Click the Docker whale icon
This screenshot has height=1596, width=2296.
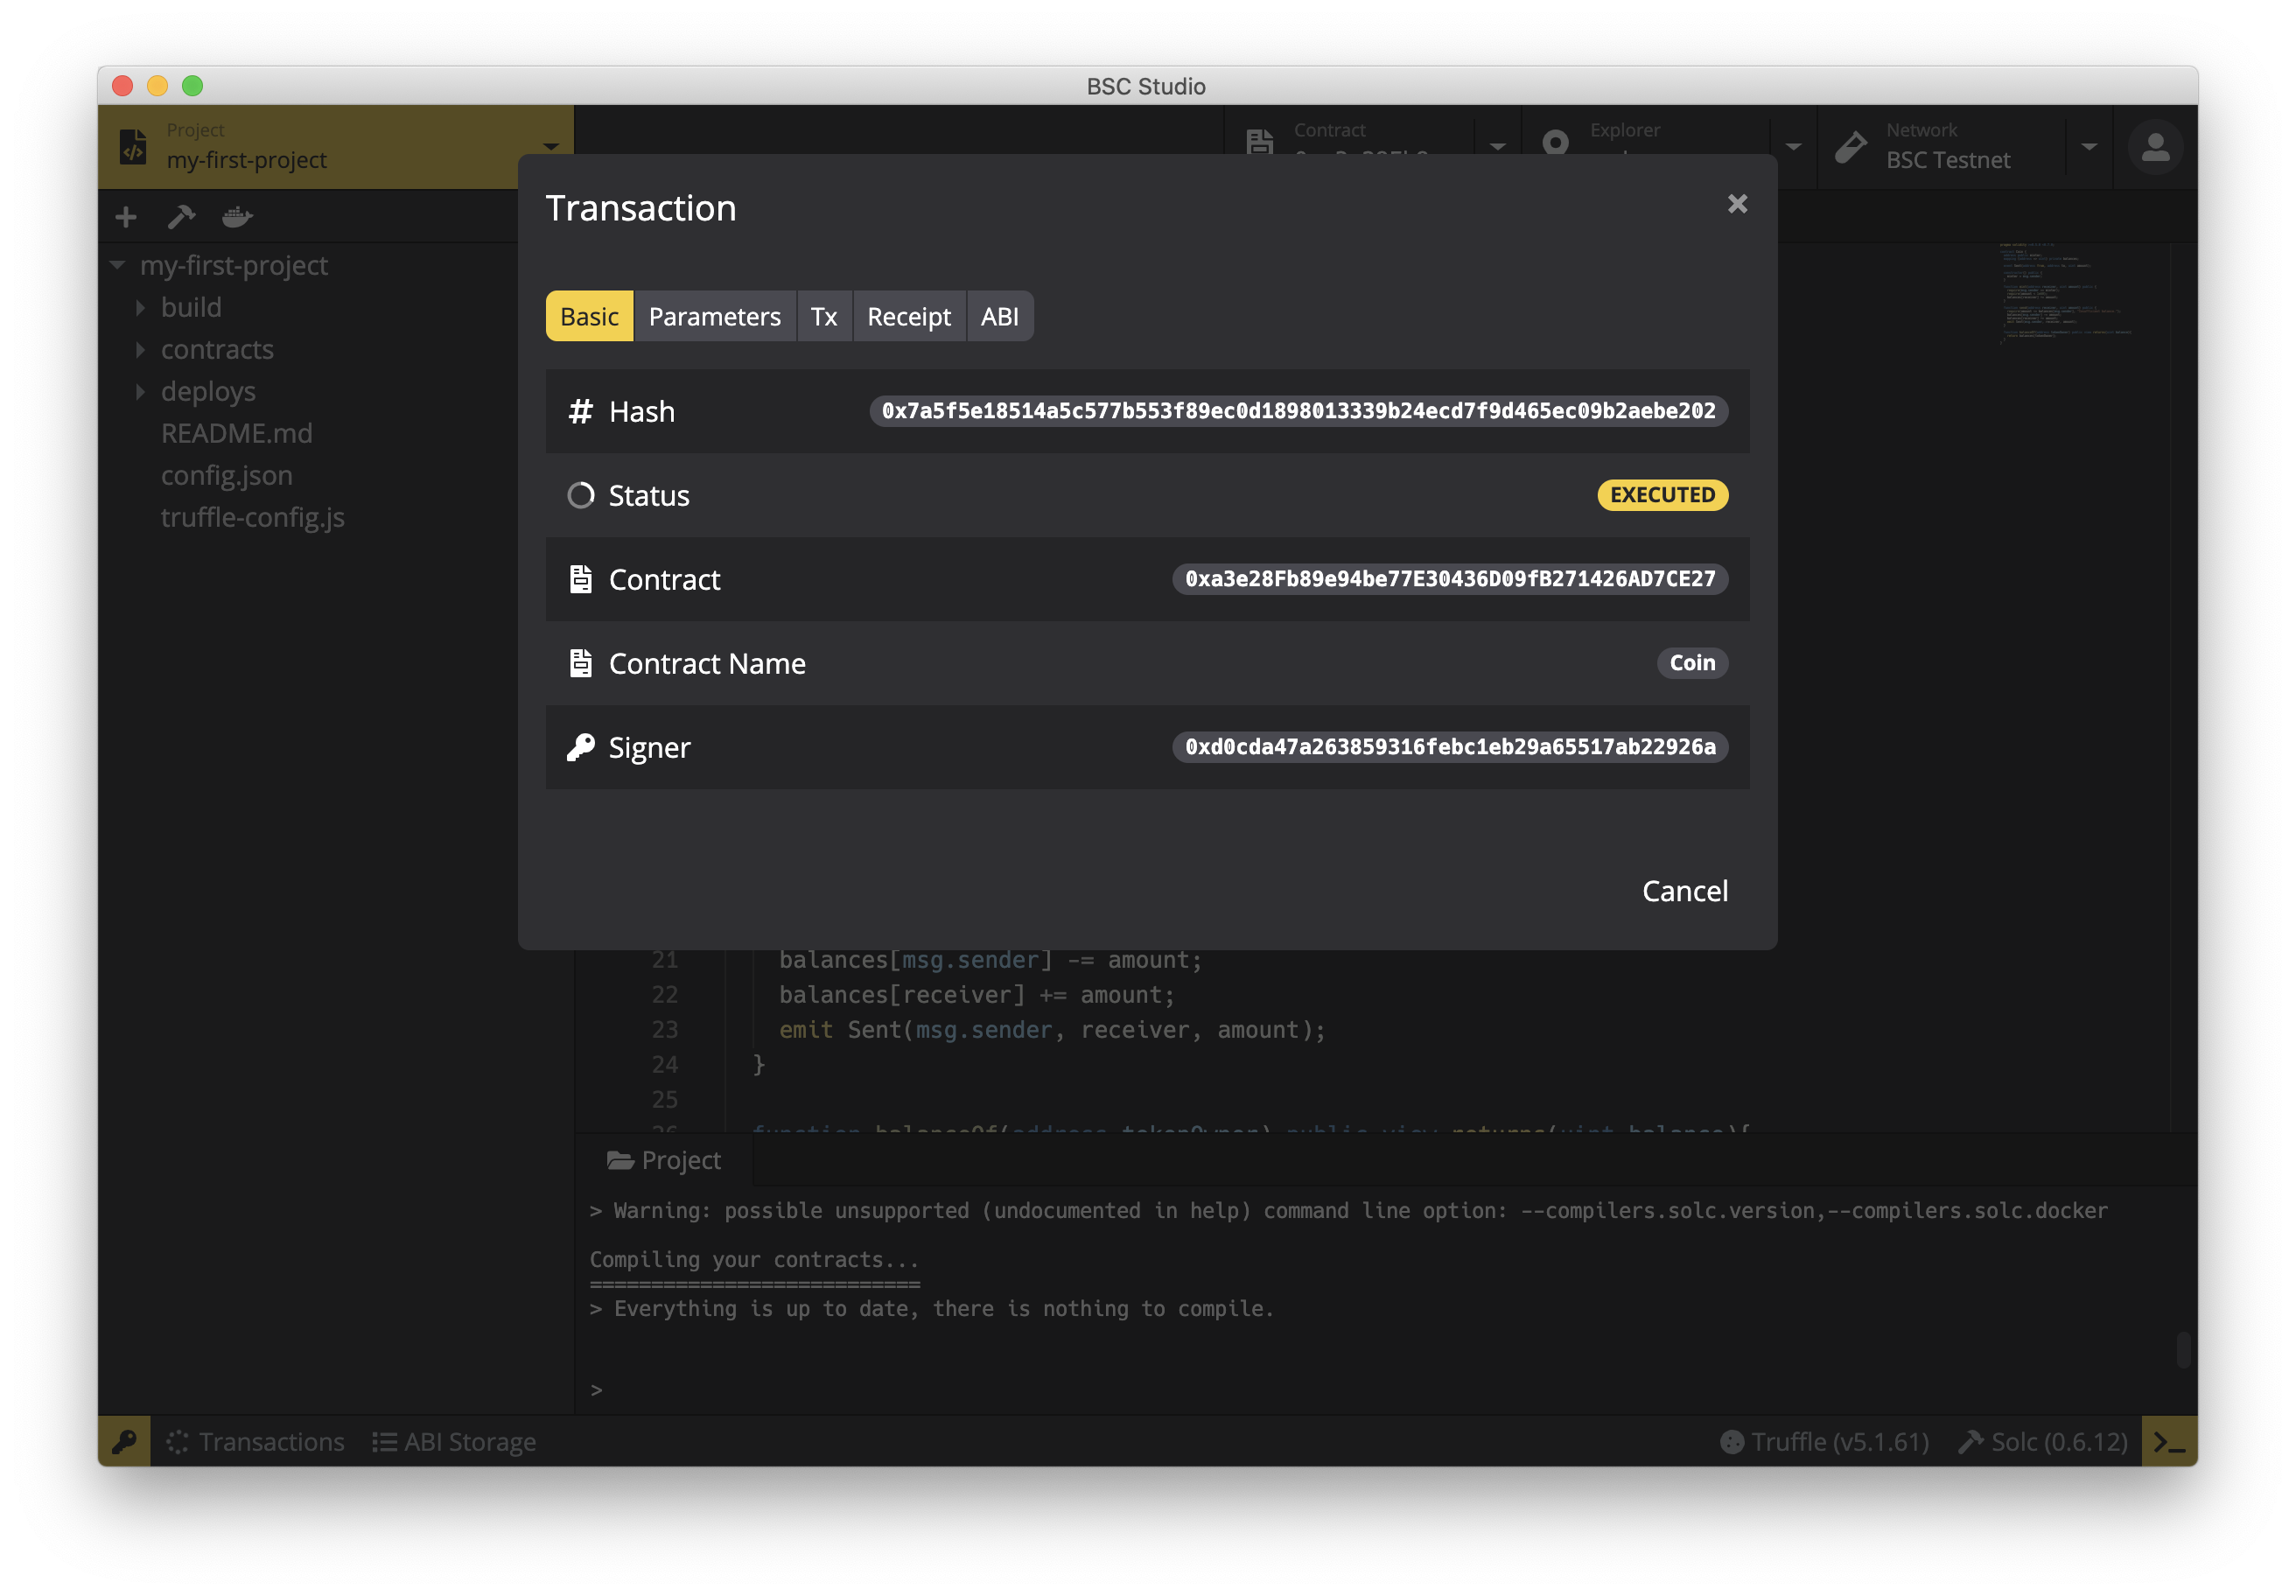coord(237,217)
